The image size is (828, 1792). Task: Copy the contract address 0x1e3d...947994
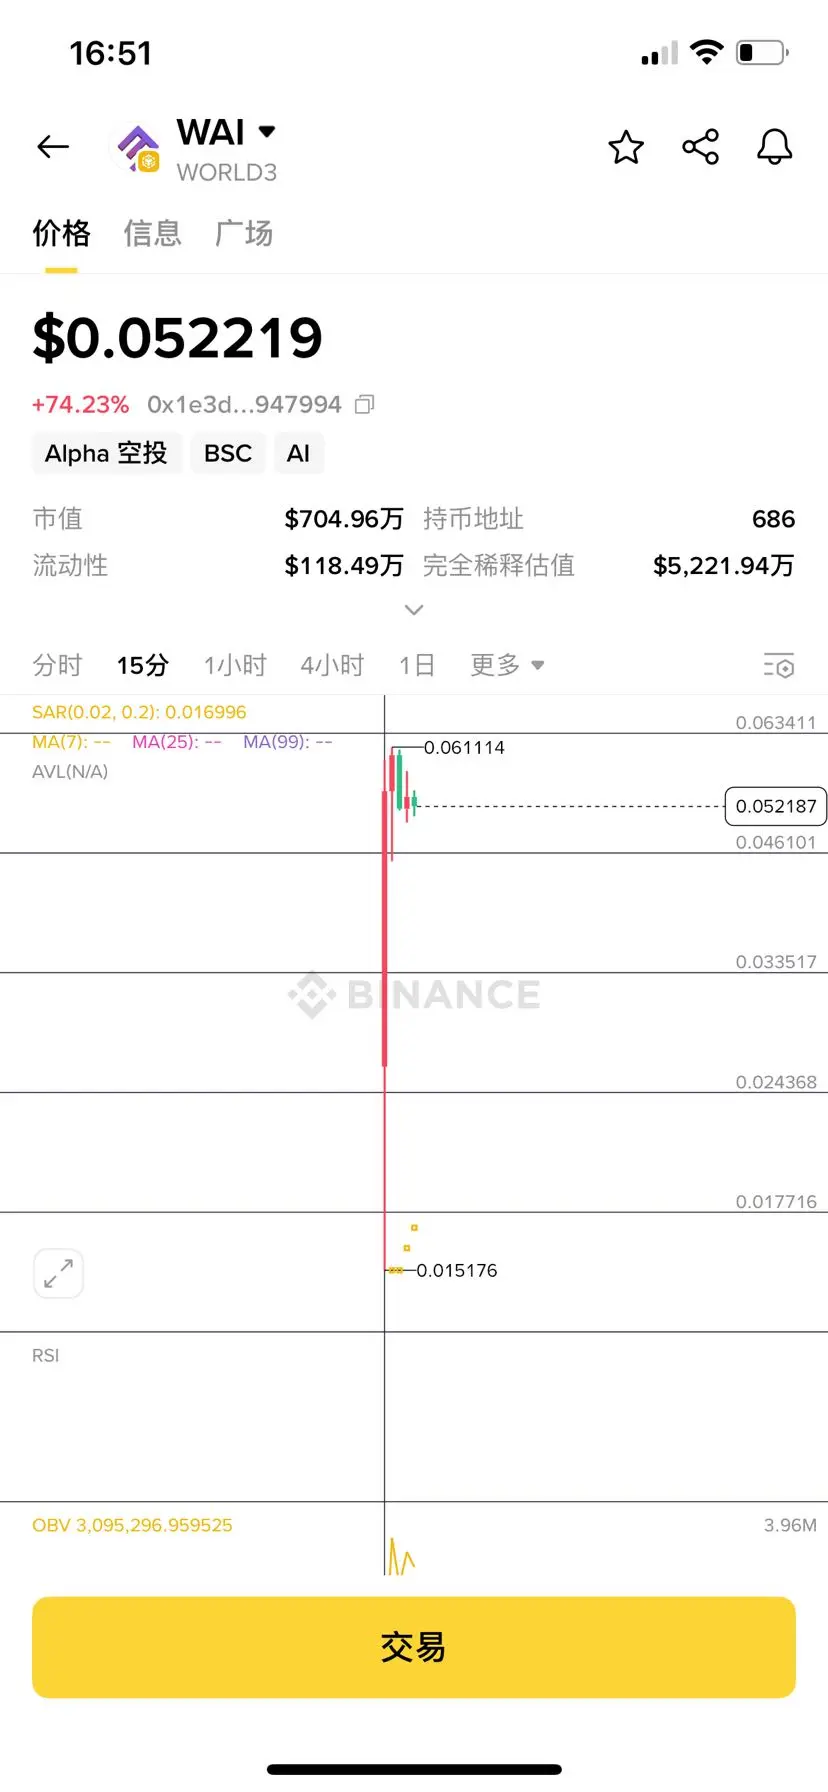(365, 404)
